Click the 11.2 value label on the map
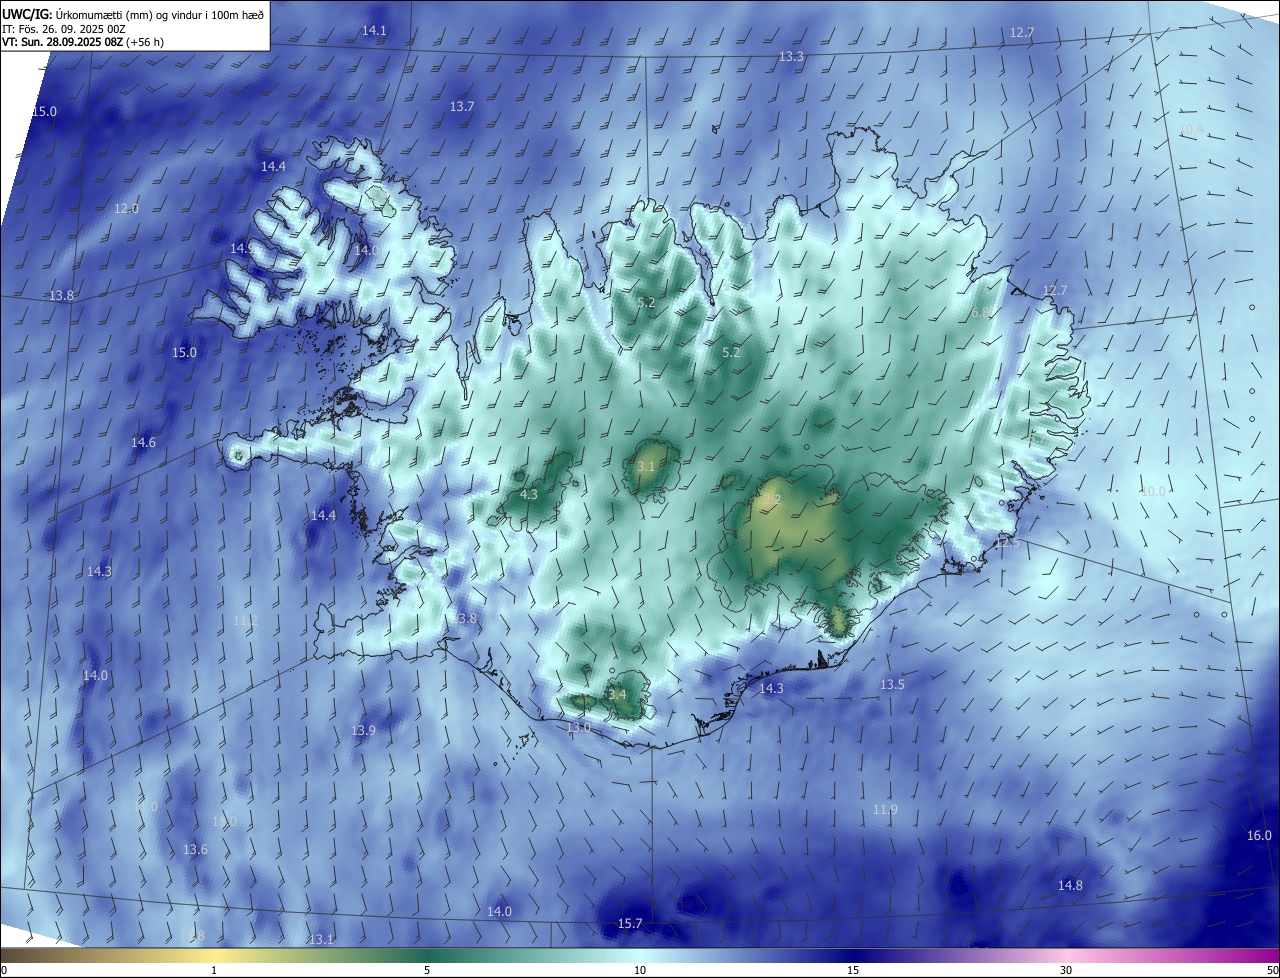1280x978 pixels. (x=245, y=621)
